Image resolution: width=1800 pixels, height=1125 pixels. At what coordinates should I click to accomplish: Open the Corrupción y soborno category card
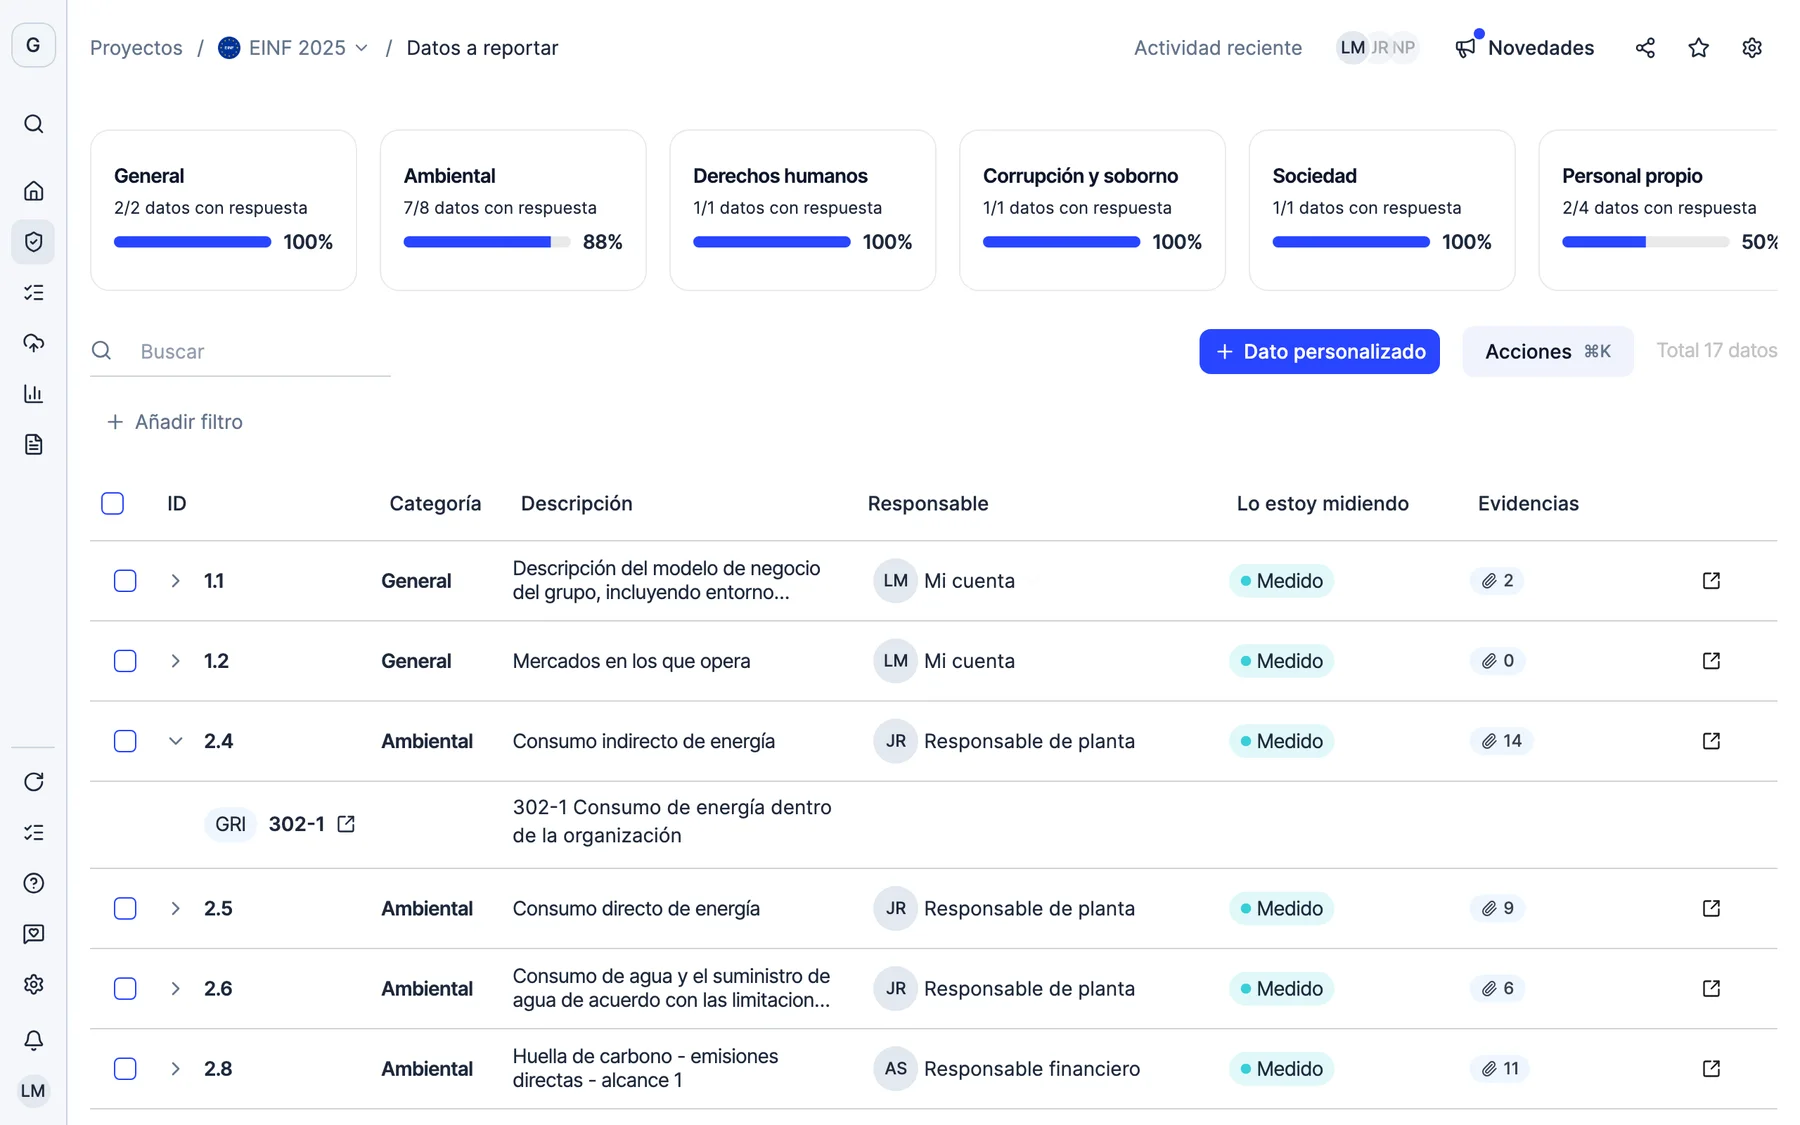pos(1092,210)
